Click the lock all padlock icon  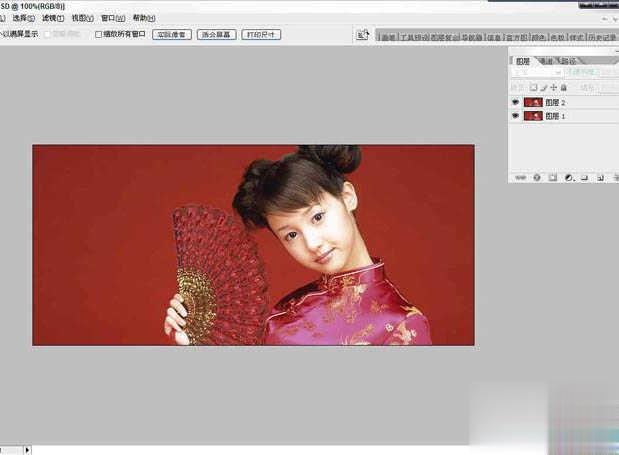(564, 88)
